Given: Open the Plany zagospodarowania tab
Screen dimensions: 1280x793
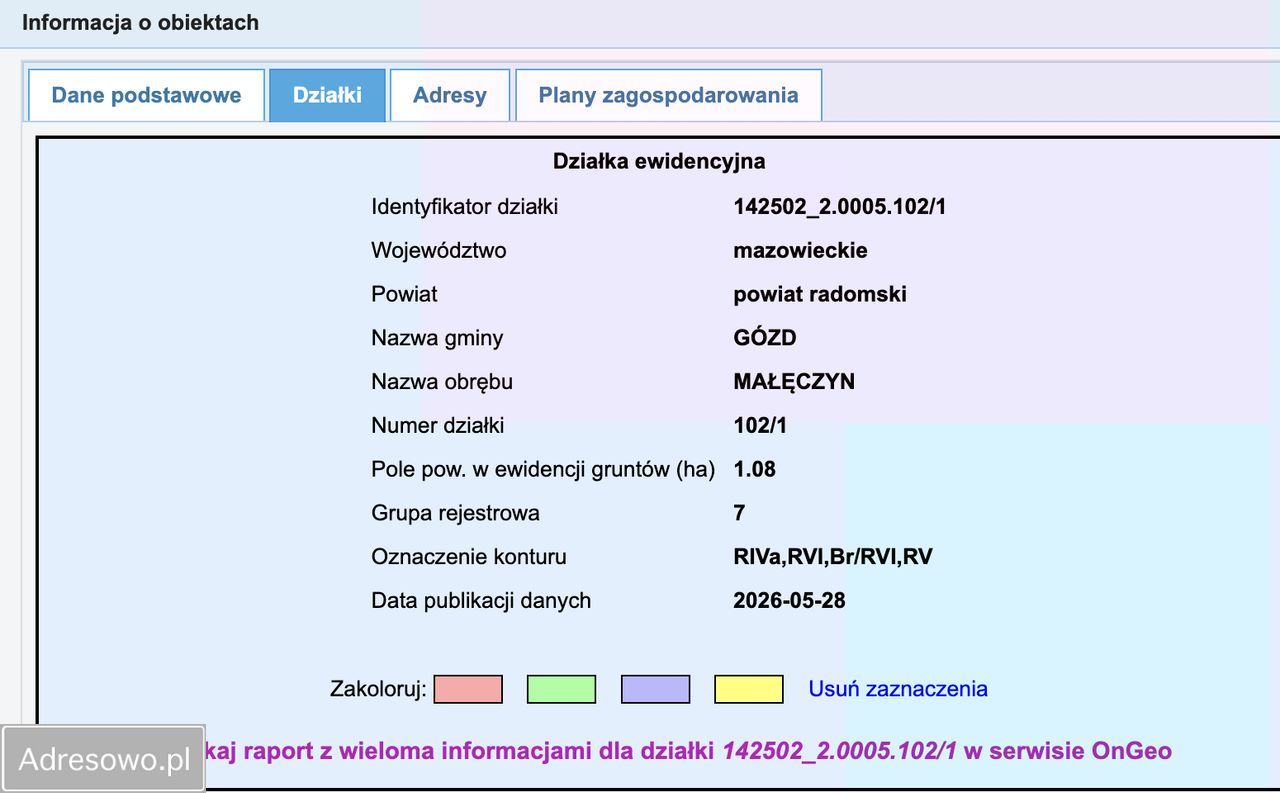Looking at the screenshot, I should click(x=668, y=96).
